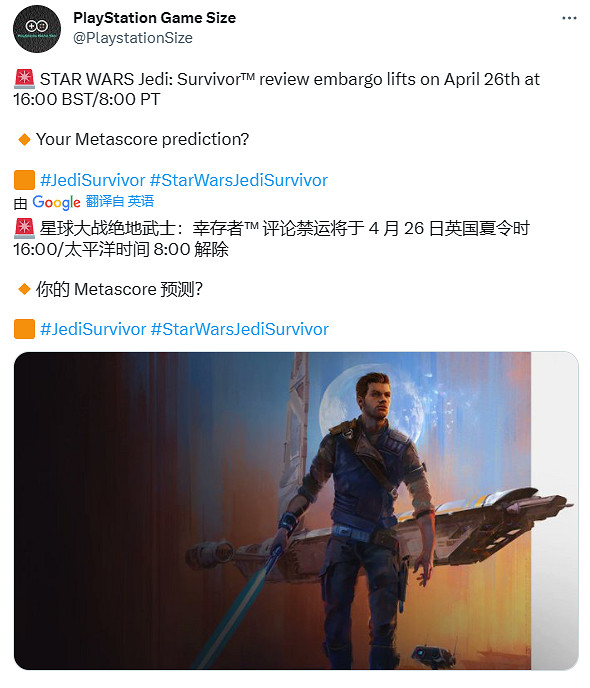Click the 翻译自 英语 translation link
Screen dimensions: 590x688
click(120, 201)
